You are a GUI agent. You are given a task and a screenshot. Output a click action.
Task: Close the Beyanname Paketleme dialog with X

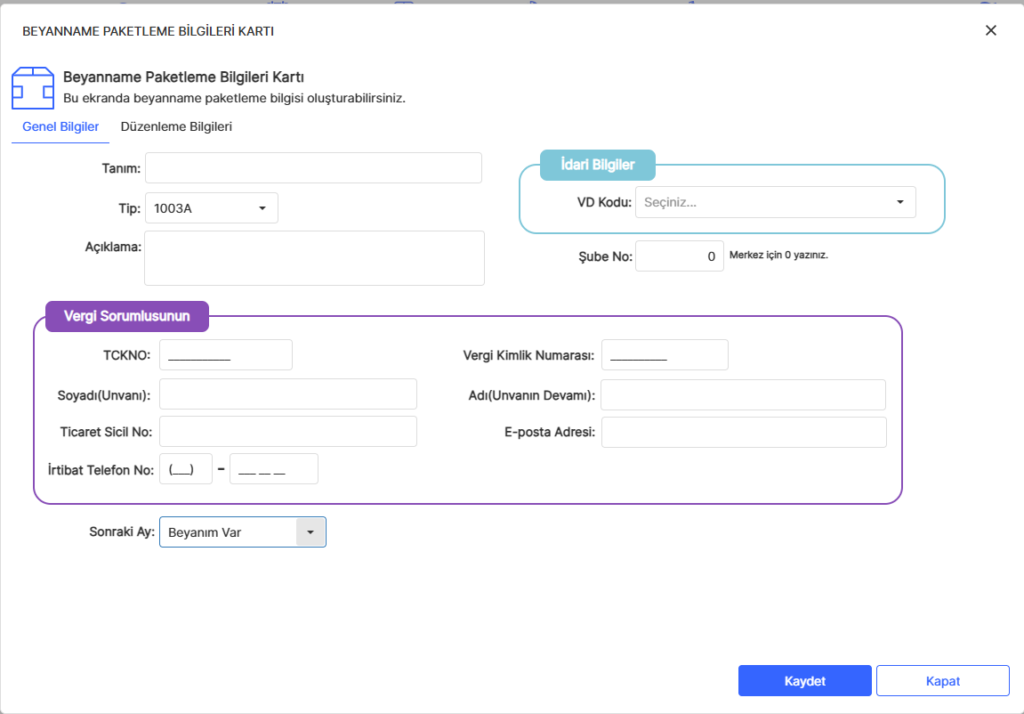pos(991,30)
